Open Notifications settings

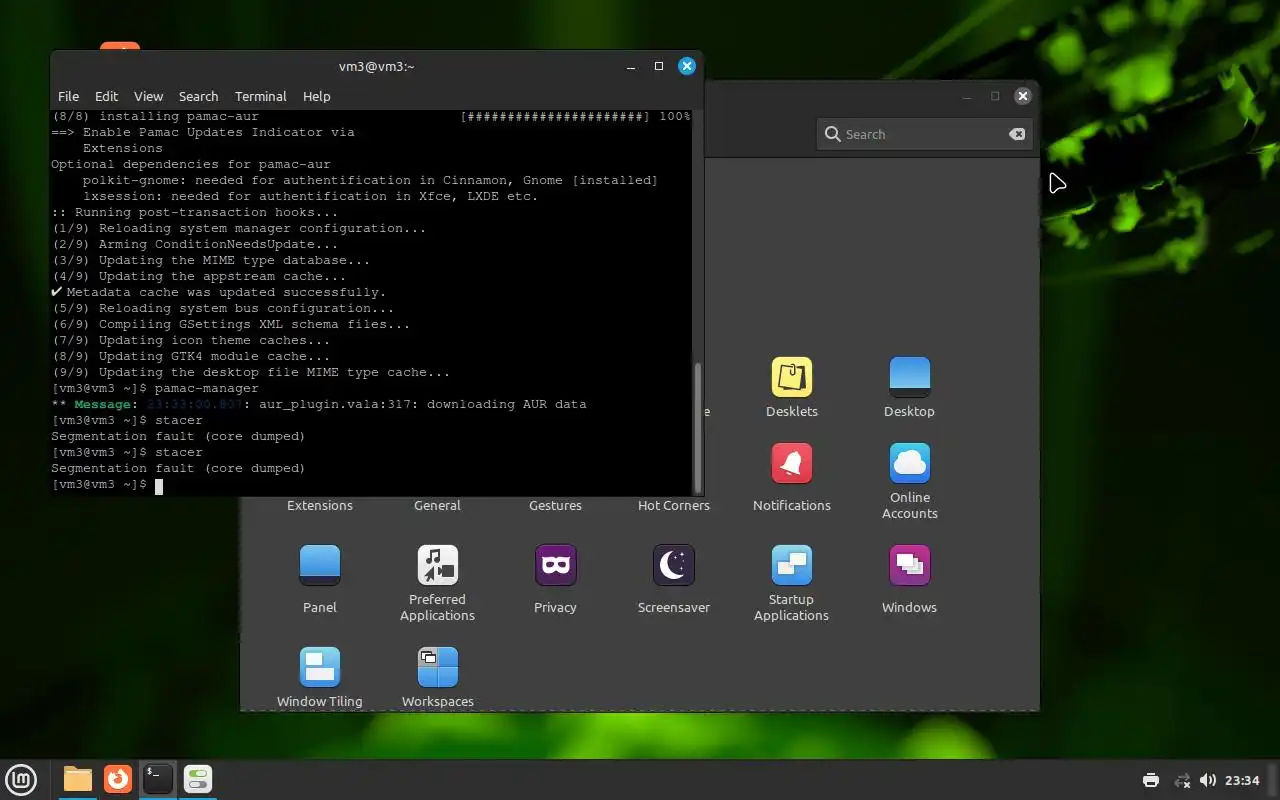(x=791, y=477)
